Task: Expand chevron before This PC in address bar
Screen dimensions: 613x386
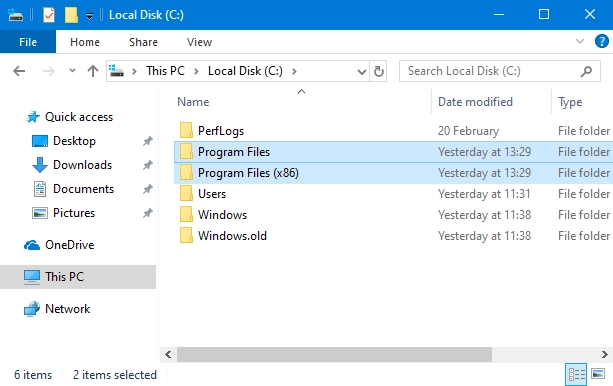Action: click(134, 71)
